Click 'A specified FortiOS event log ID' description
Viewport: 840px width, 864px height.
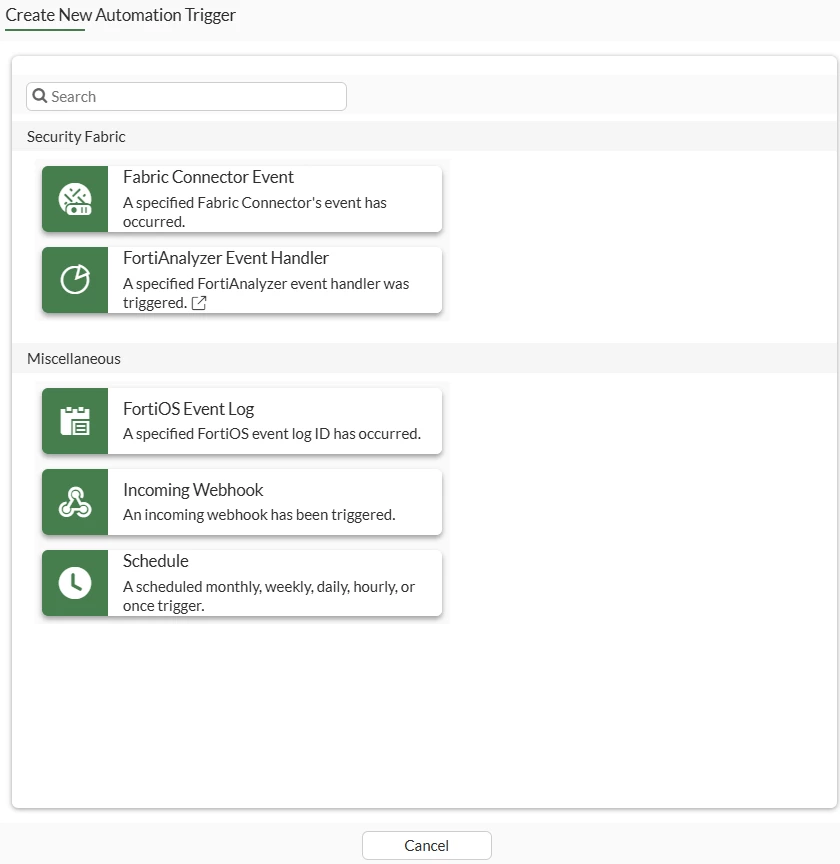pyautogui.click(x=272, y=434)
